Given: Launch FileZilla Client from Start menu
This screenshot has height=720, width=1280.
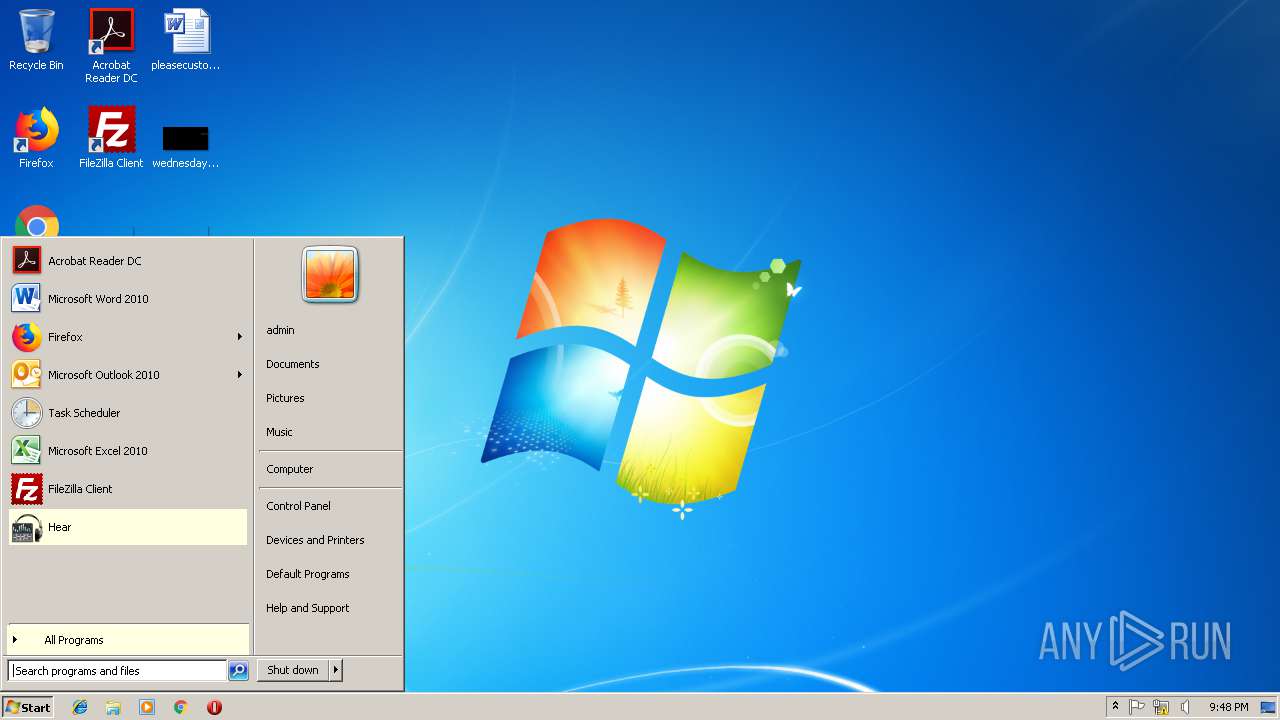Looking at the screenshot, I should tap(127, 489).
